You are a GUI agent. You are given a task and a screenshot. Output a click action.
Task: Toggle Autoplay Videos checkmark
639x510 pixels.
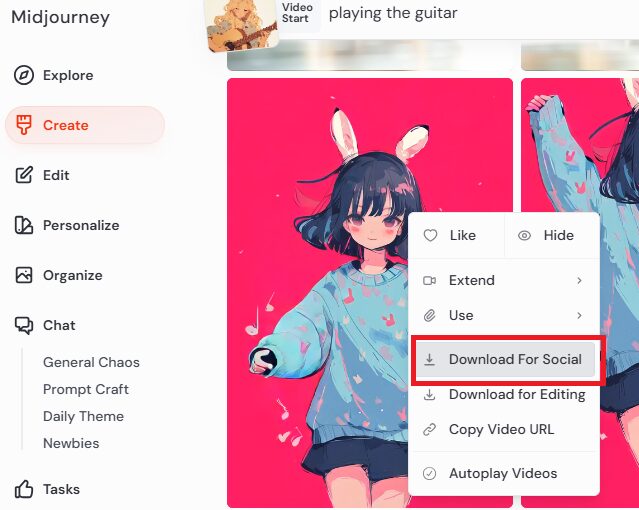tap(430, 473)
